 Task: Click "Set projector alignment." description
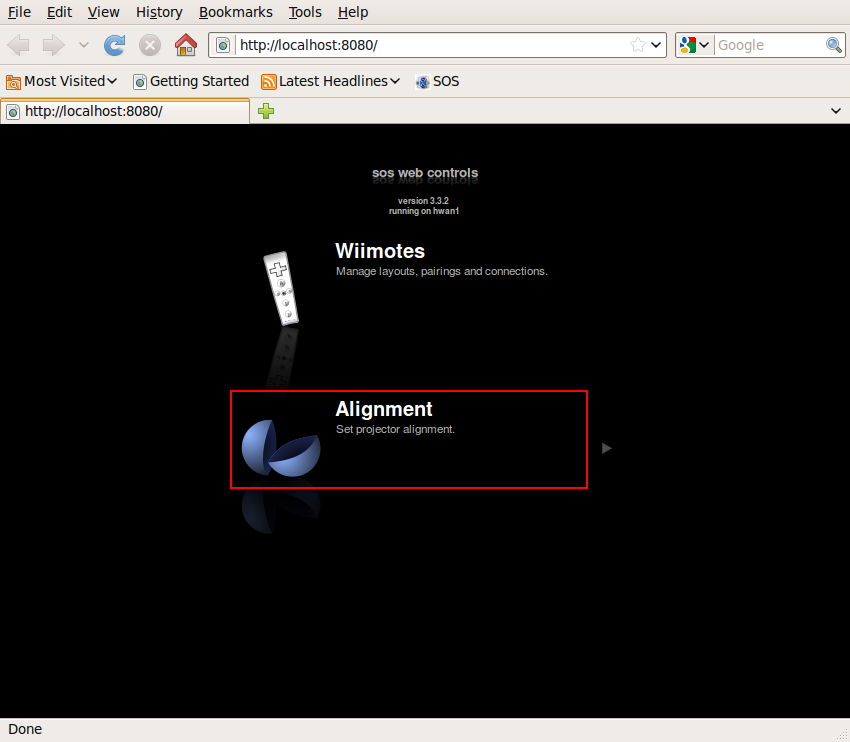[x=395, y=429]
